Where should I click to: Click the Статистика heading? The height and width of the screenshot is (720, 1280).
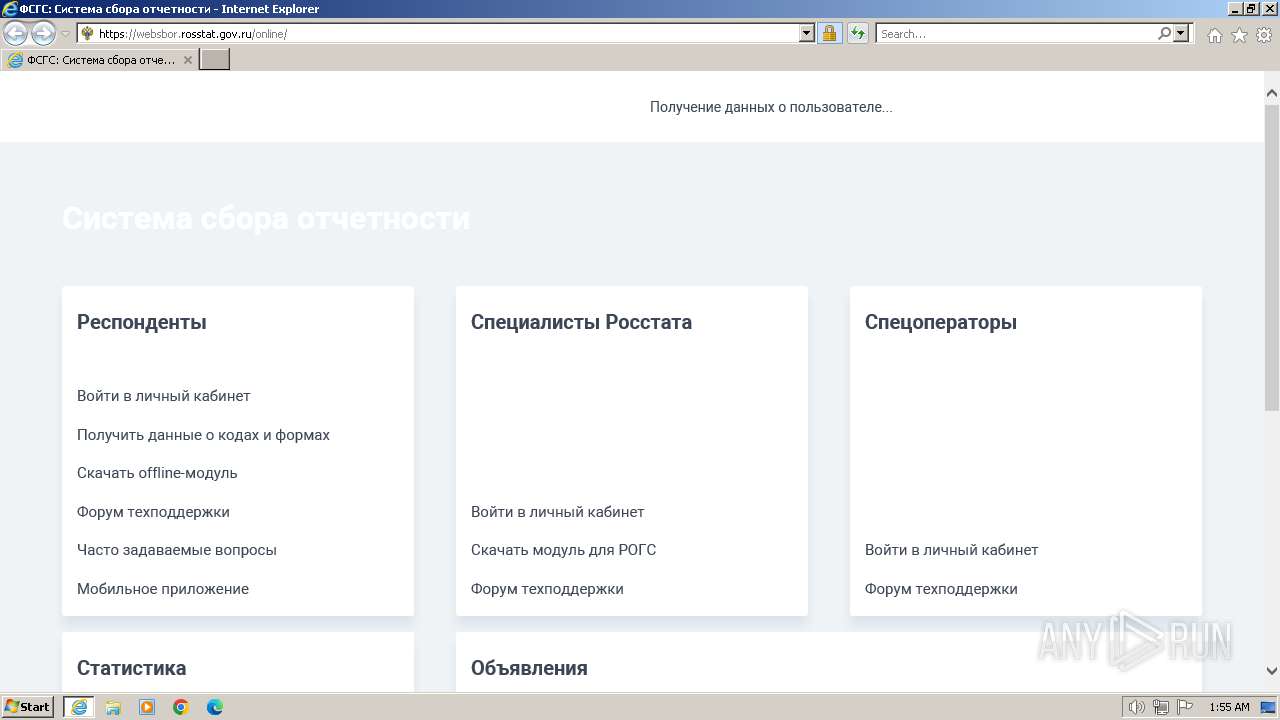click(131, 668)
